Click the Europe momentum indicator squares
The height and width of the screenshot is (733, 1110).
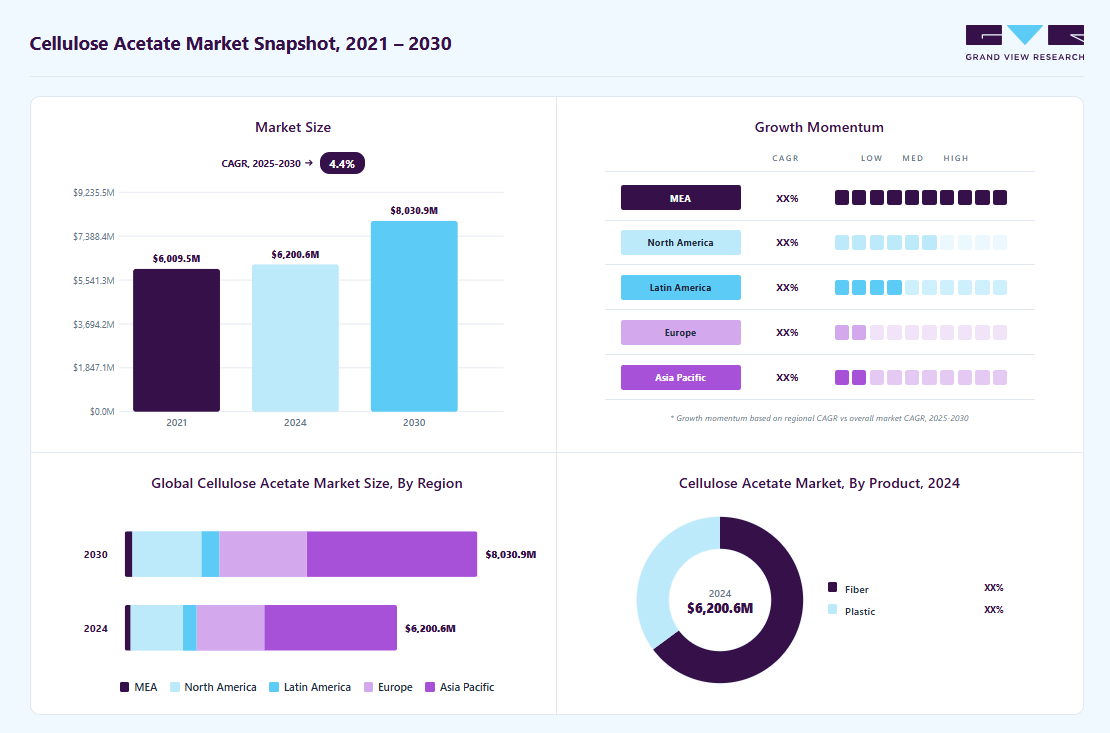(920, 332)
